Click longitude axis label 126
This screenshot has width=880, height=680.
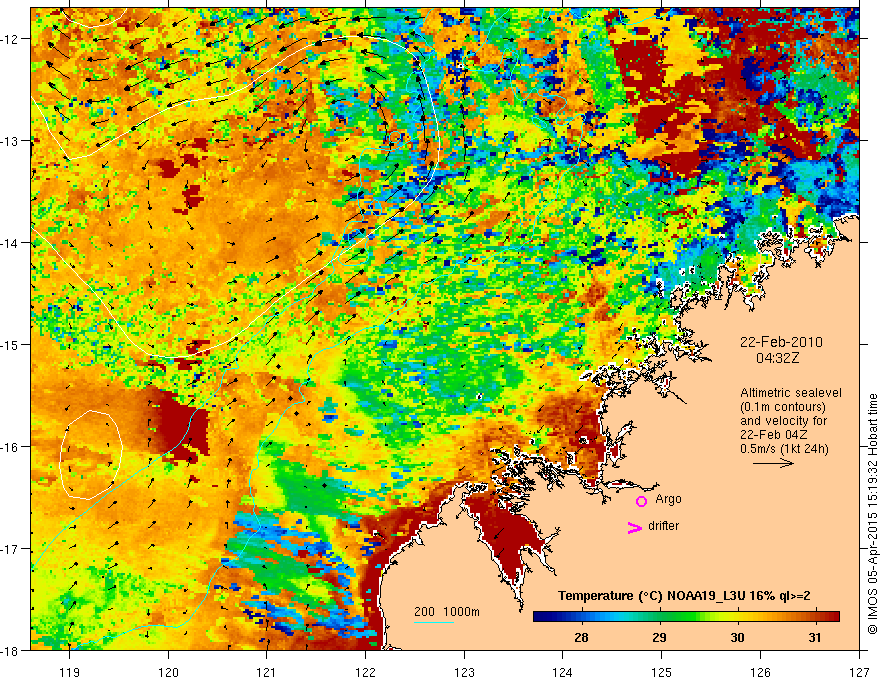click(760, 672)
